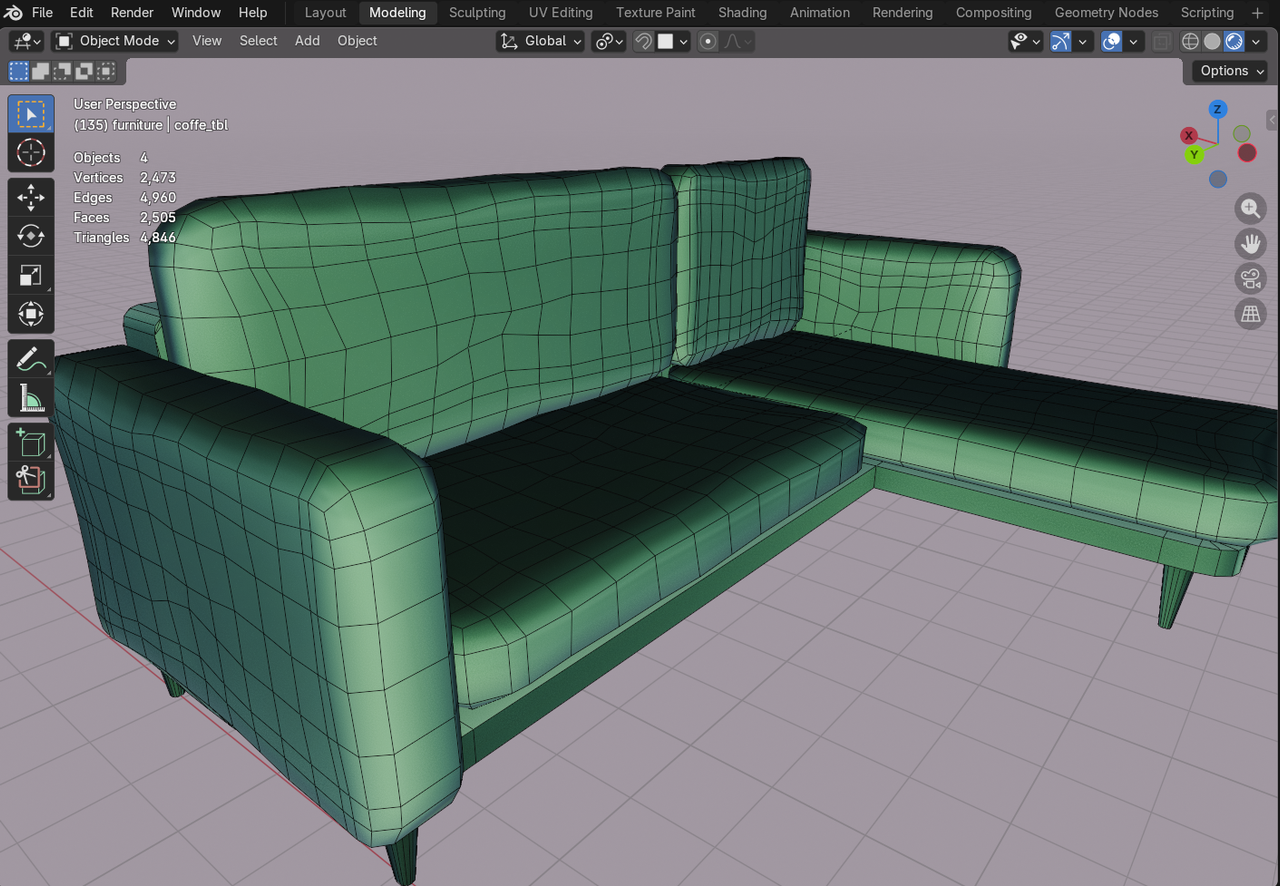Choose the Scale tool
Viewport: 1280px width, 886px height.
(x=31, y=274)
